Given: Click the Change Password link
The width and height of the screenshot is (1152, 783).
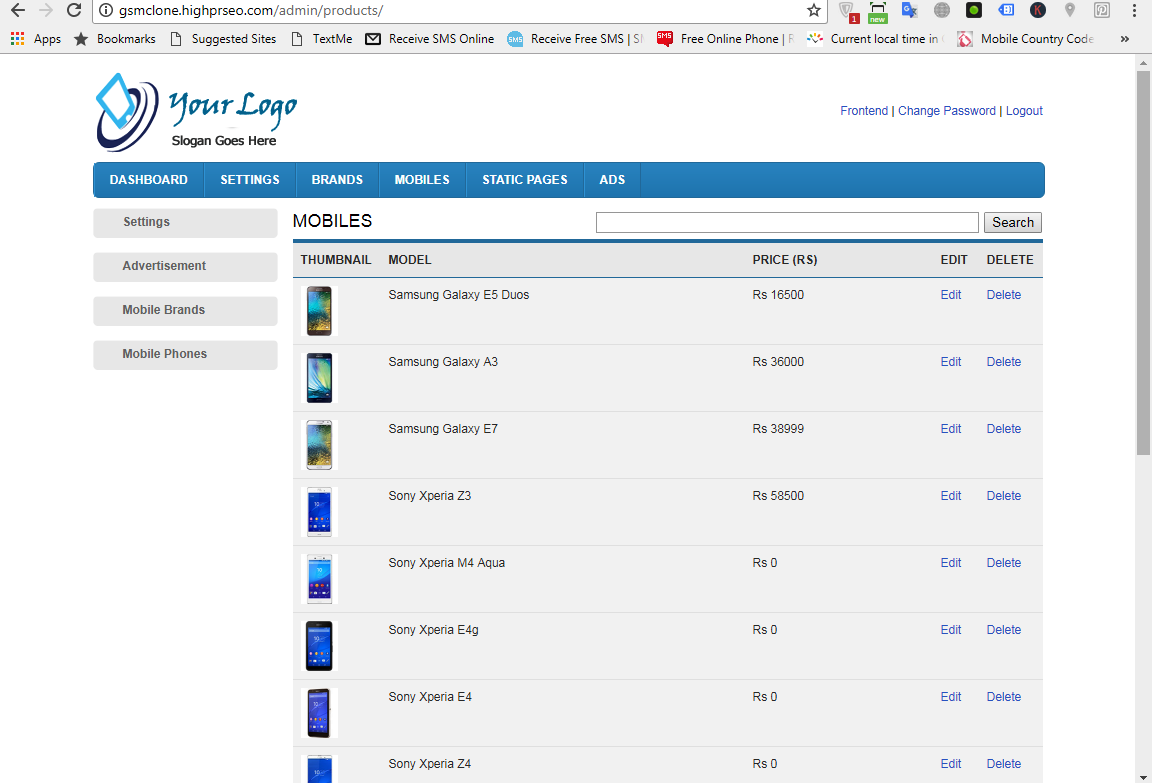Looking at the screenshot, I should pos(946,111).
